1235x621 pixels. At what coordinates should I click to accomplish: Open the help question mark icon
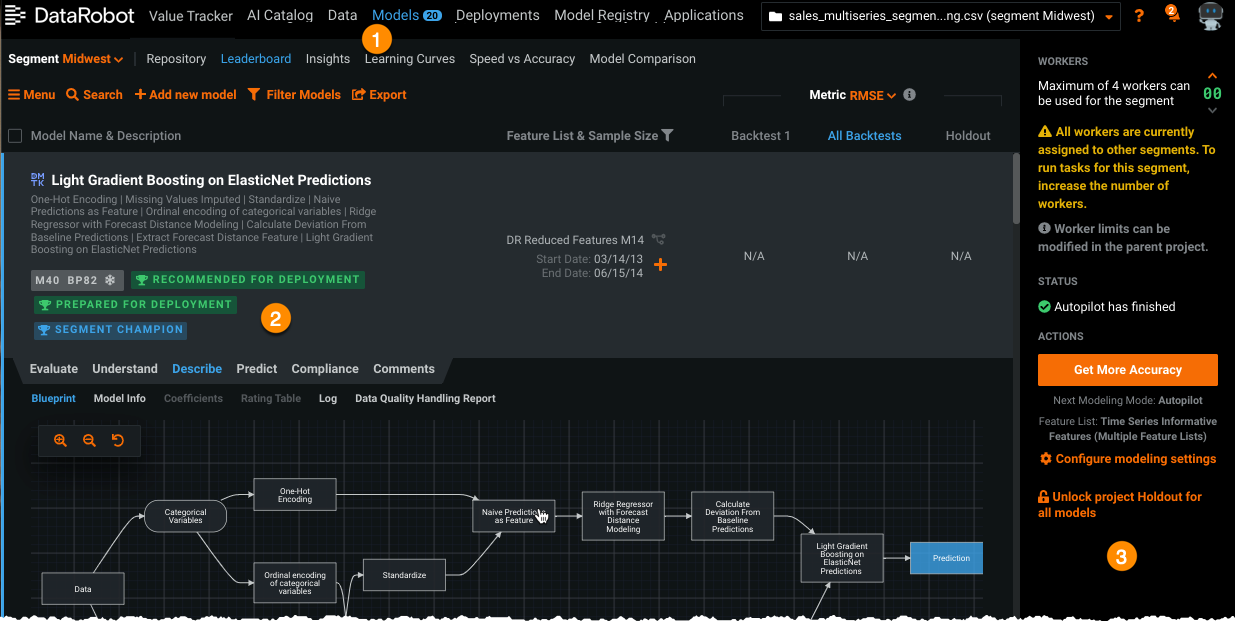[x=1139, y=16]
